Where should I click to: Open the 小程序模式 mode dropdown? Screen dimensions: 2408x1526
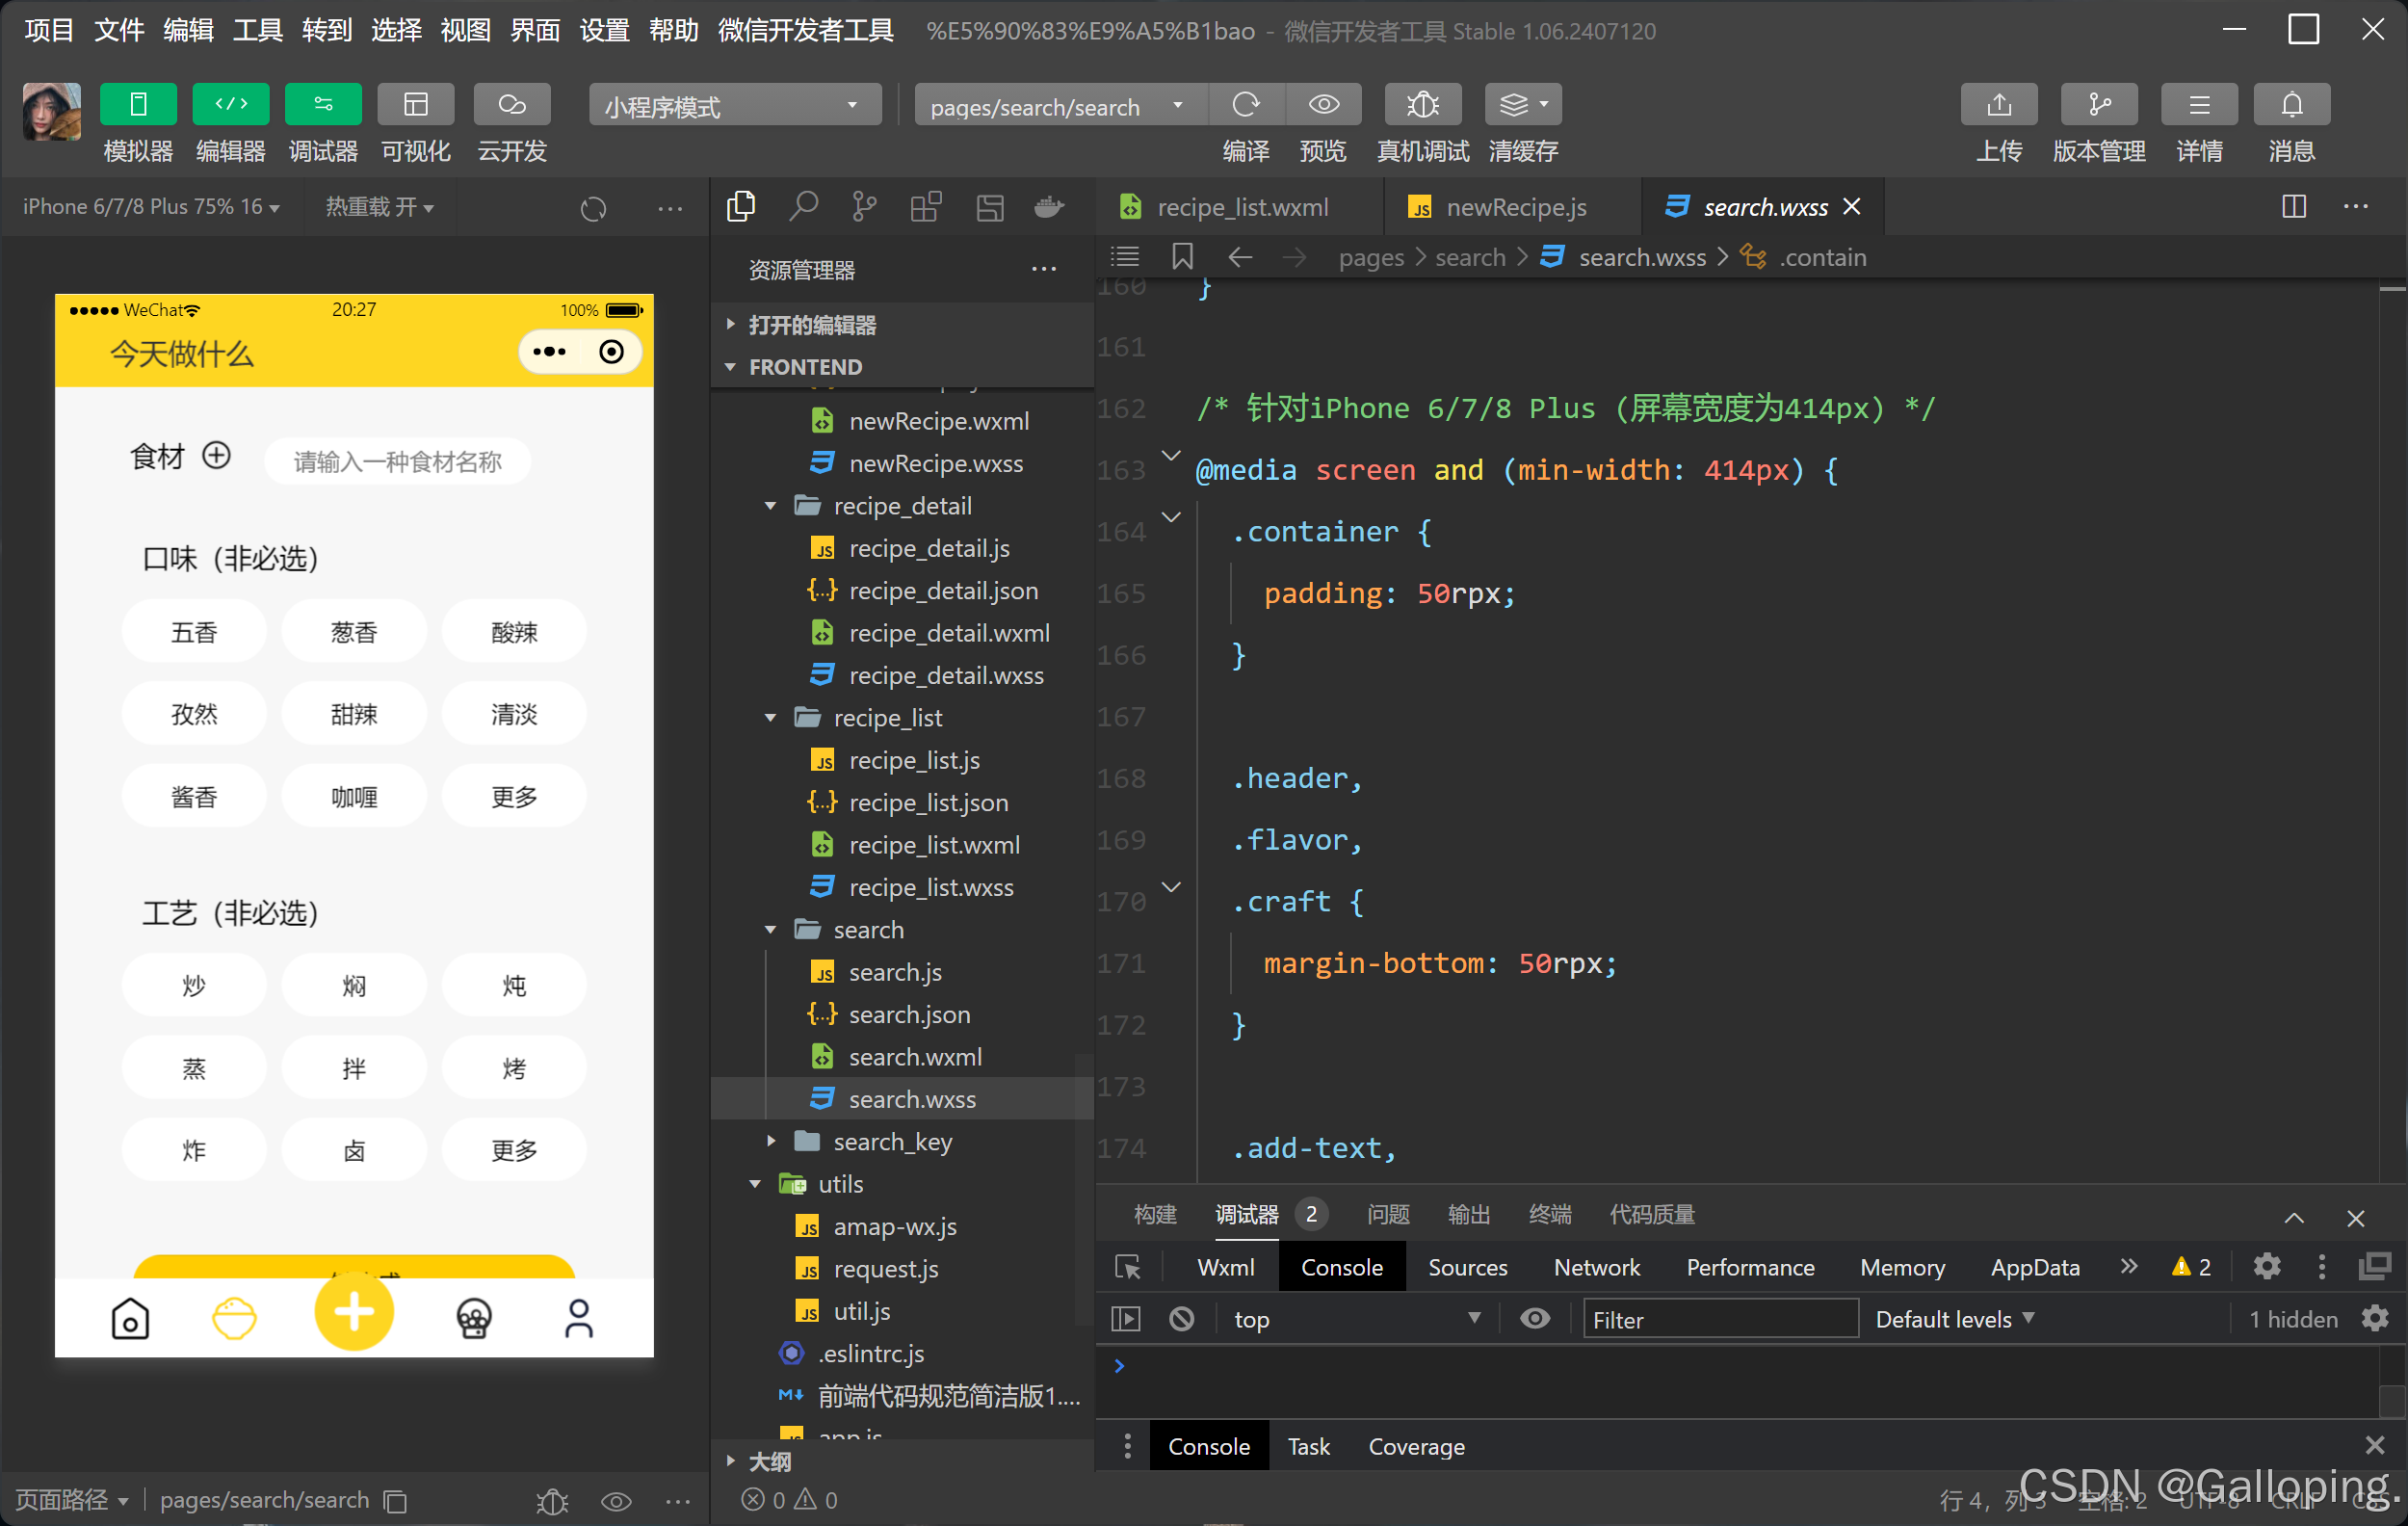(x=734, y=105)
